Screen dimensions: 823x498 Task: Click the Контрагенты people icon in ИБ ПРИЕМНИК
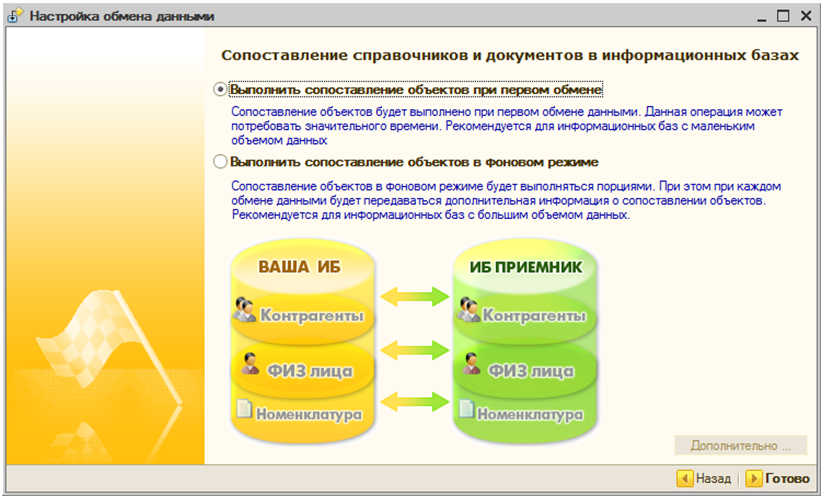[x=467, y=310]
